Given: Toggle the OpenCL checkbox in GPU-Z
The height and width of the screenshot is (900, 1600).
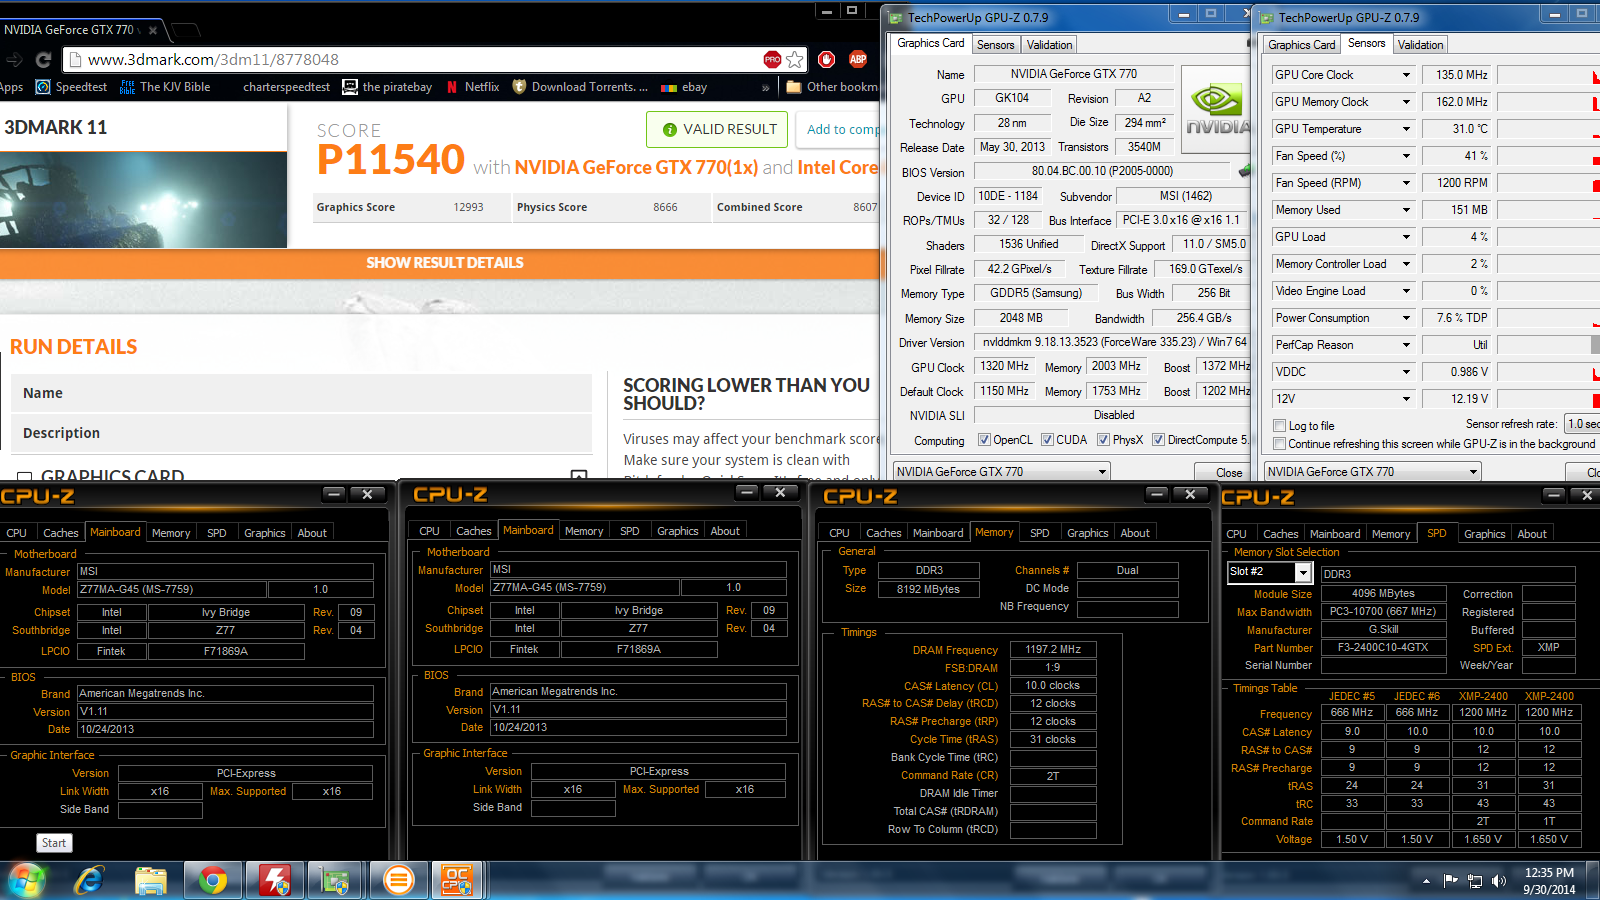Looking at the screenshot, I should (x=984, y=440).
